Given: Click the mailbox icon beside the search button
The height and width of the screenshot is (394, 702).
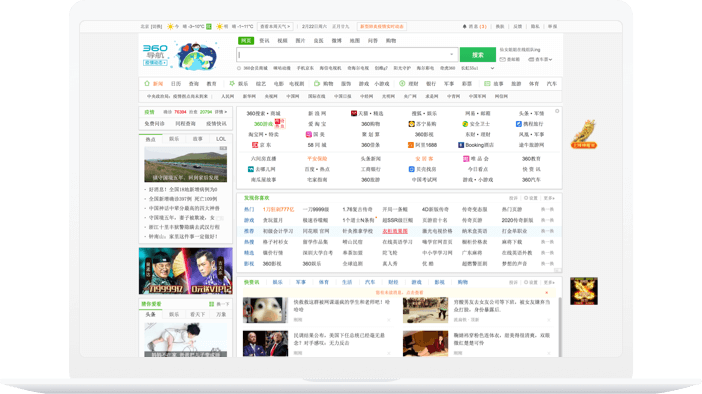Looking at the screenshot, I should click(x=503, y=59).
